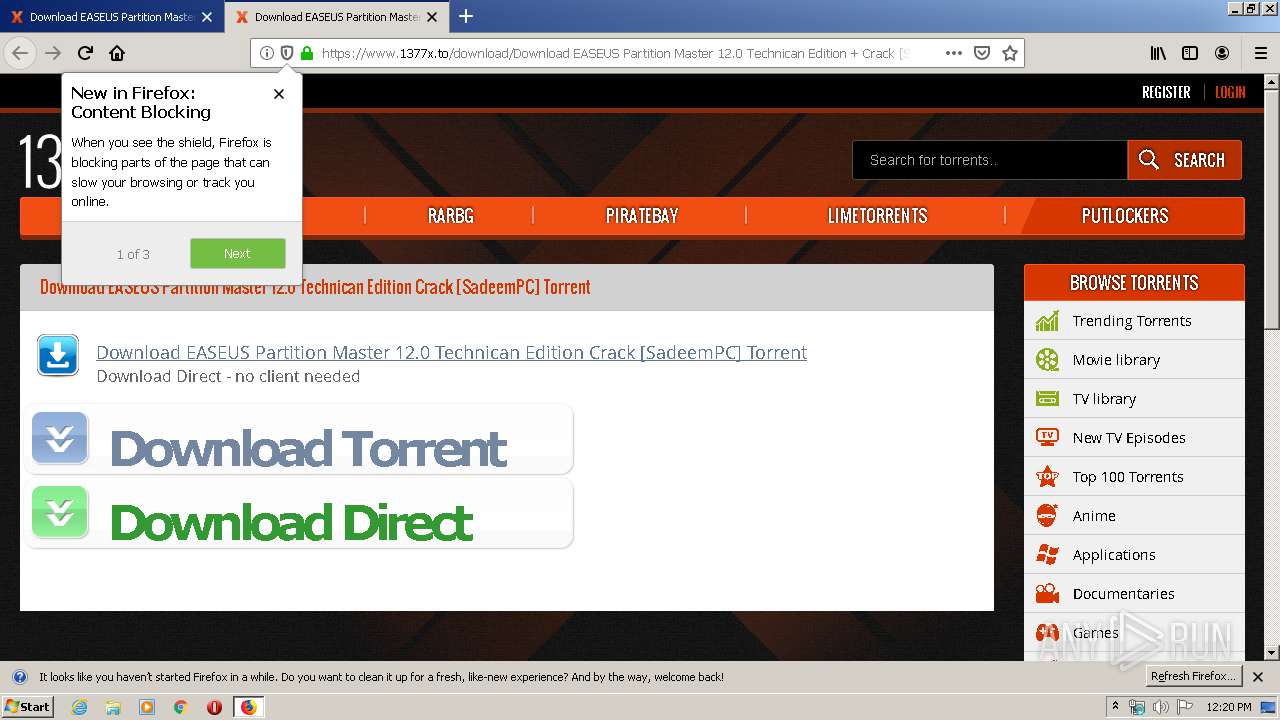
Task: Show site information icon in address bar
Action: (x=267, y=53)
